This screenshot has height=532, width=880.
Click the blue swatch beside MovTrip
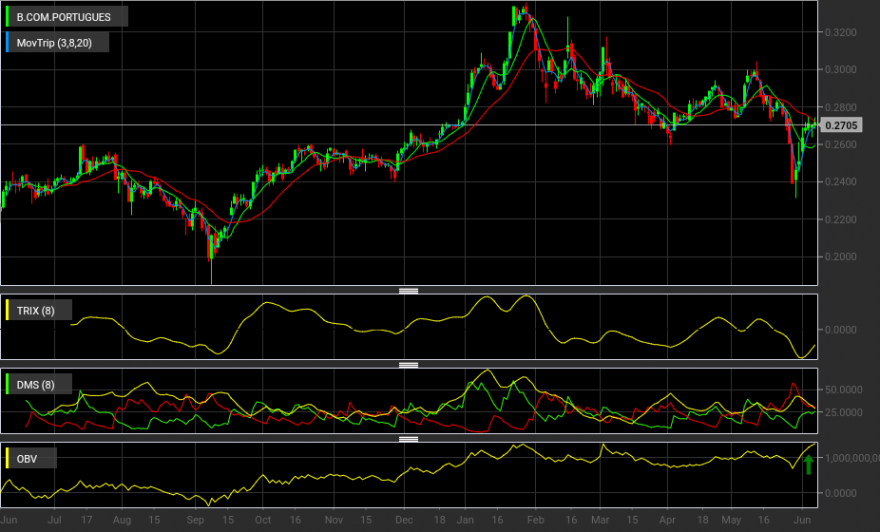pyautogui.click(x=7, y=43)
